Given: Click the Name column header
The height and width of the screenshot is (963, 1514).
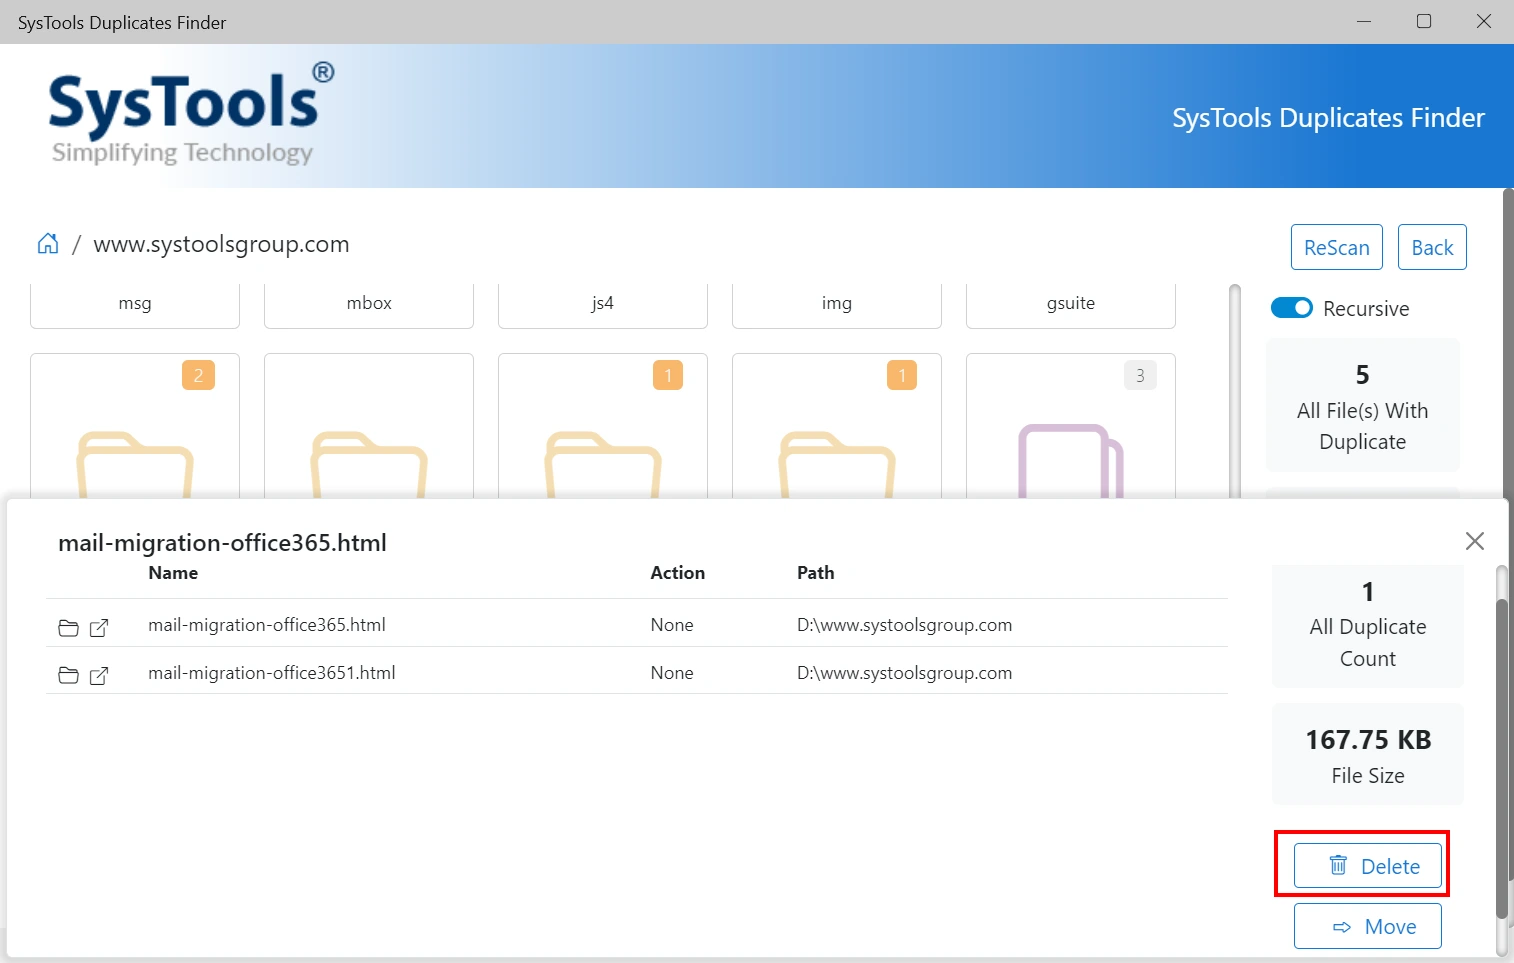Looking at the screenshot, I should 173,573.
